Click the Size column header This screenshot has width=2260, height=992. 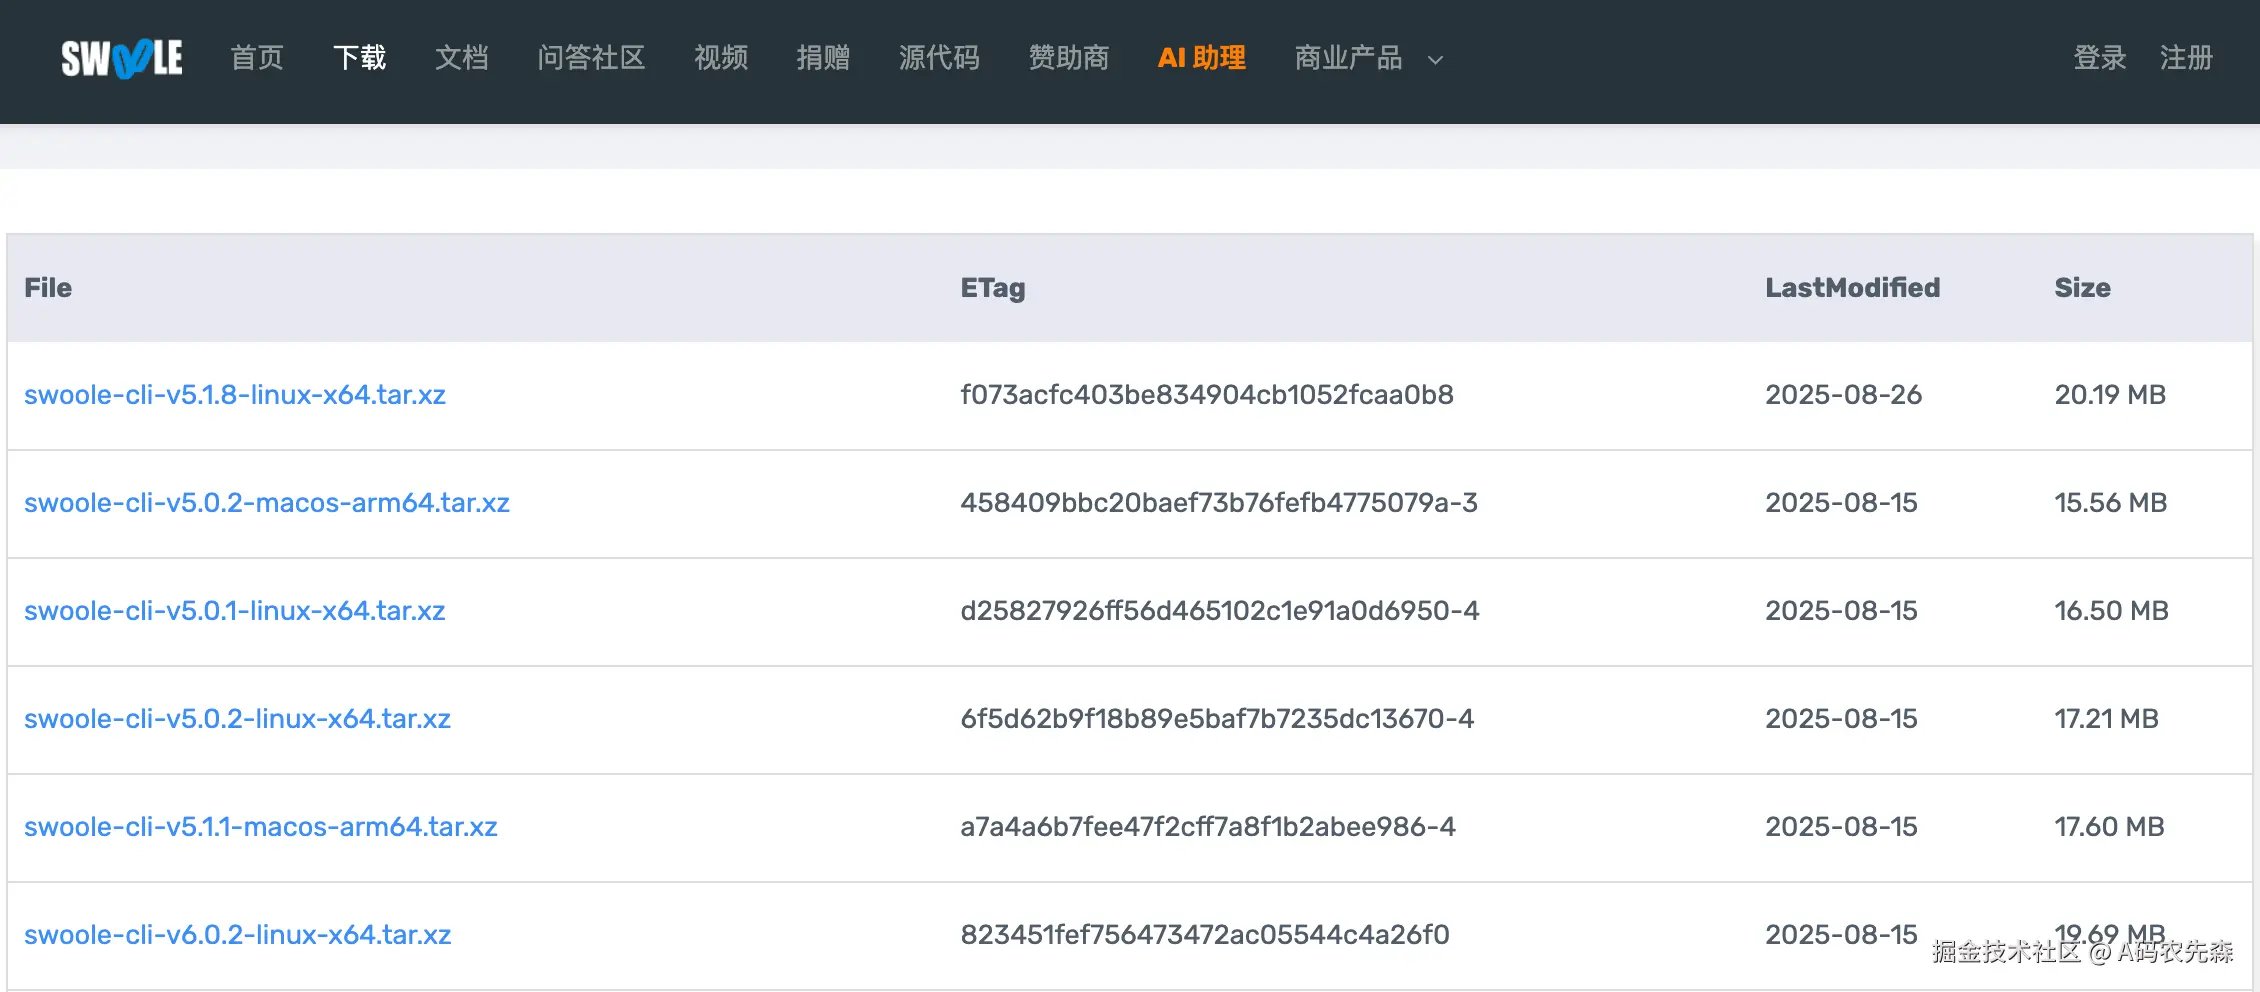click(2083, 288)
